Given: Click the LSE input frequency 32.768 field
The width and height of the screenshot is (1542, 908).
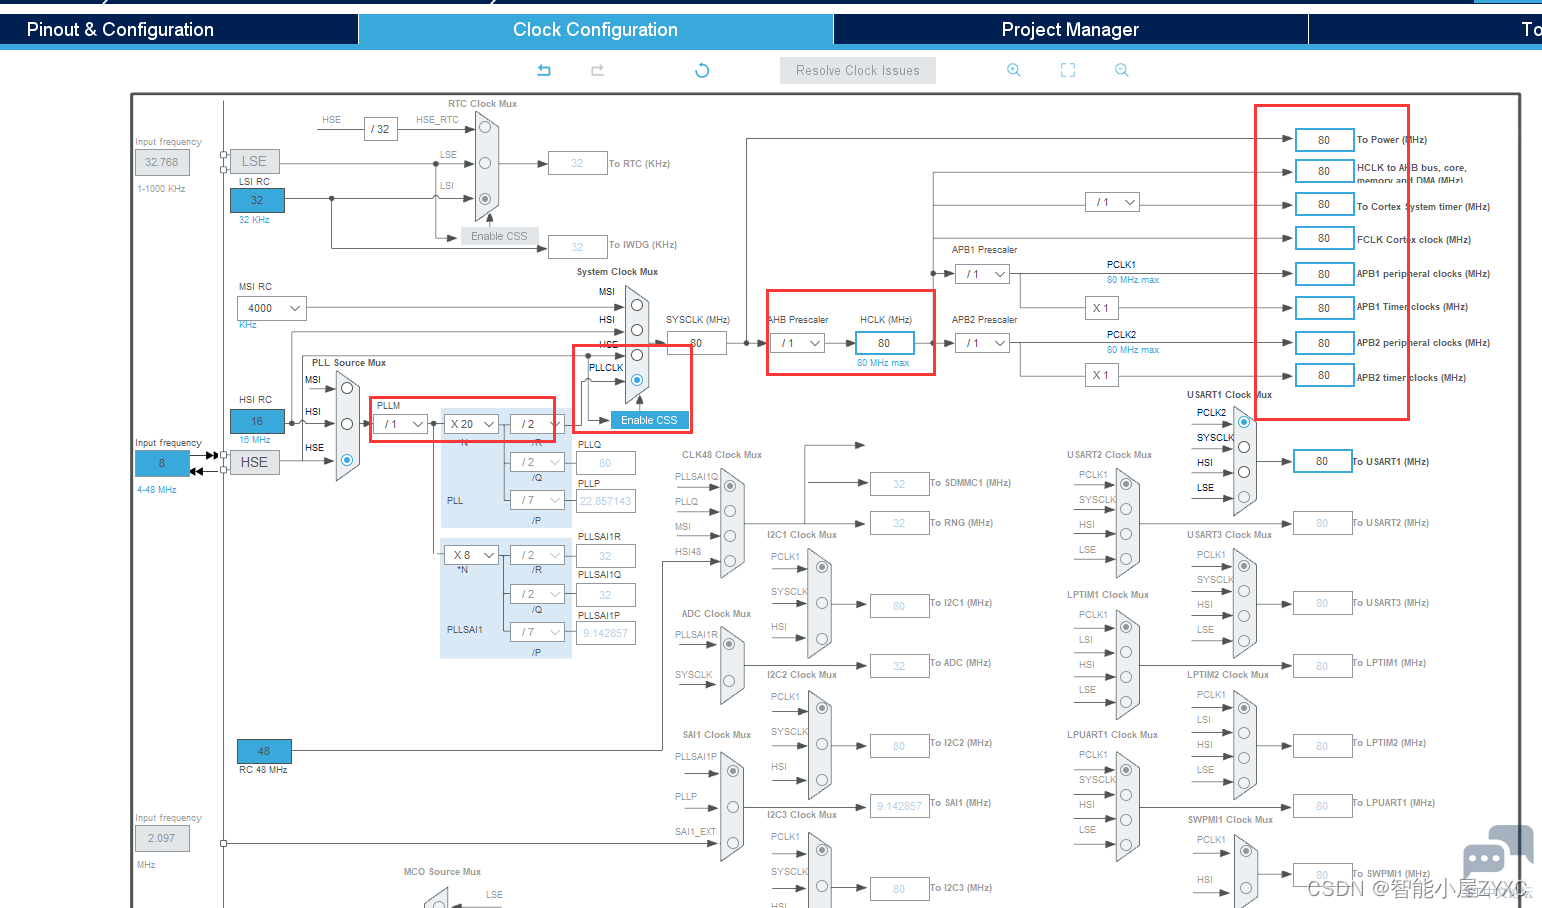Looking at the screenshot, I should click(x=162, y=162).
